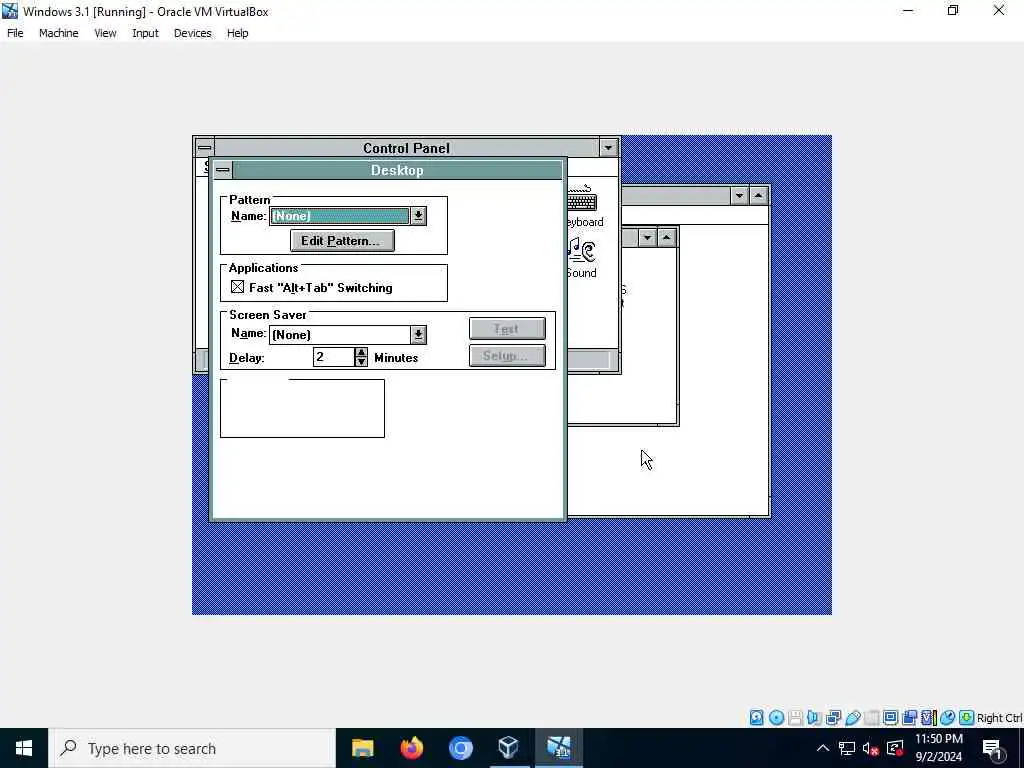Select the running Windows 3.1 VM taskbar icon
This screenshot has height=768, width=1024.
click(558, 748)
